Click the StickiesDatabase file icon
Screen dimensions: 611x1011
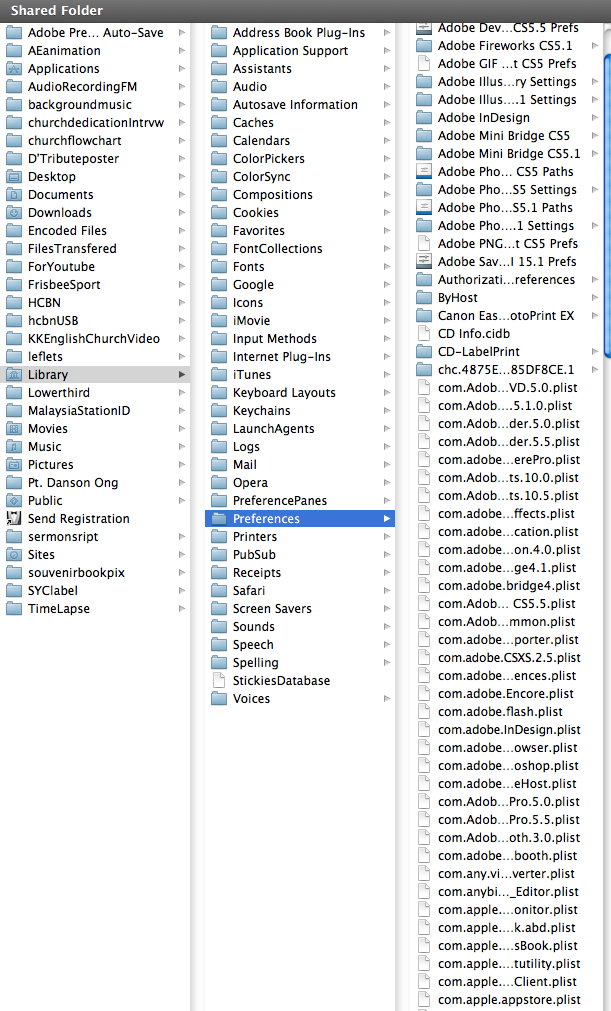[219, 681]
